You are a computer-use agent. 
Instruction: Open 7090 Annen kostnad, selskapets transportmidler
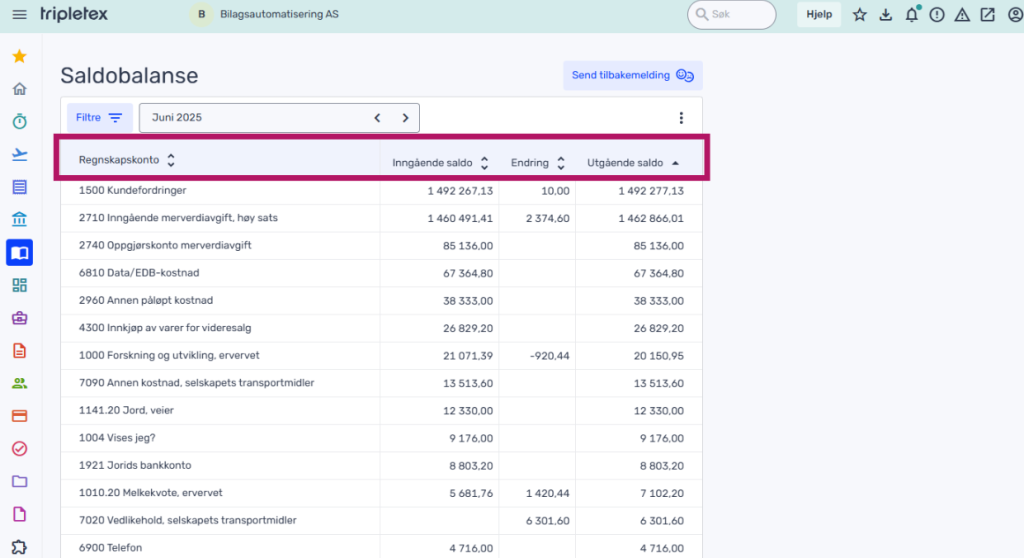tap(197, 383)
